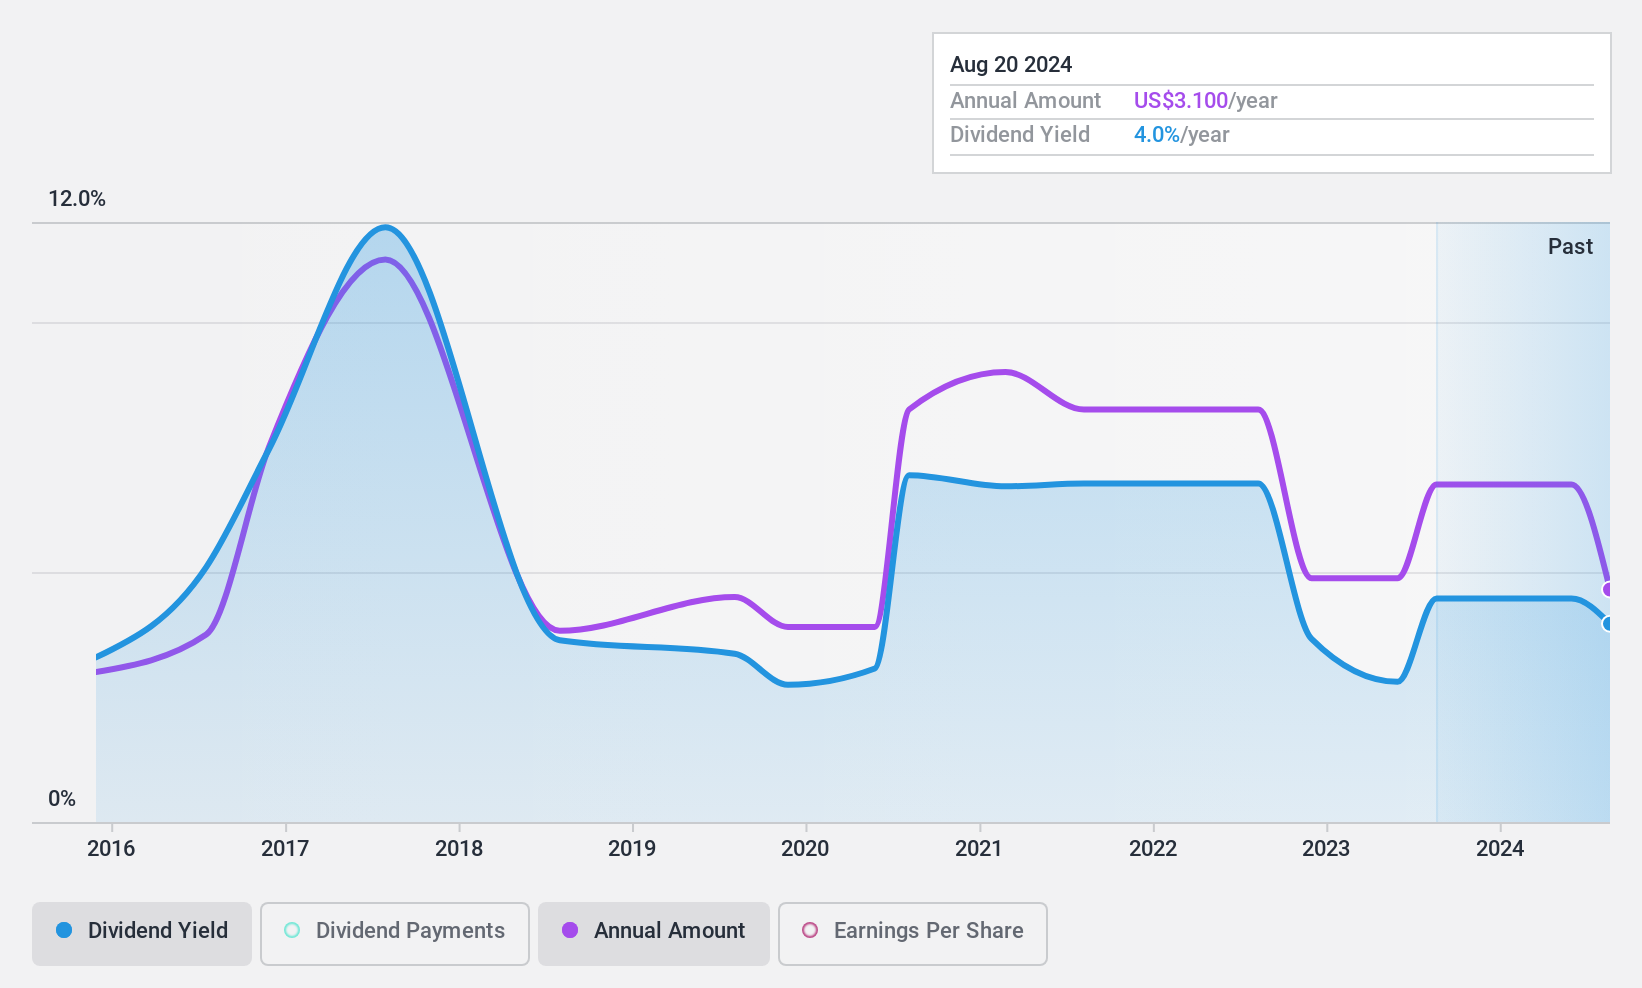Click the 0% y-axis label
Image resolution: width=1642 pixels, height=988 pixels.
(62, 799)
